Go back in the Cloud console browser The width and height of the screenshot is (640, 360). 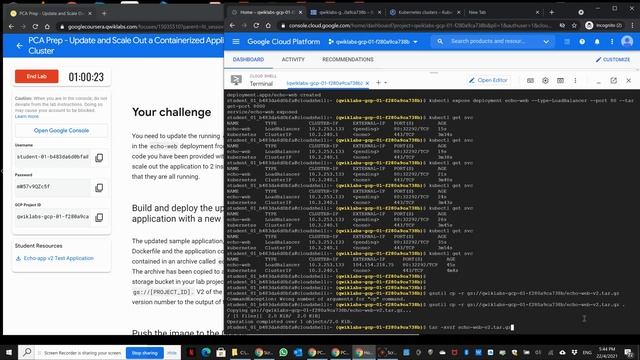(x=232, y=25)
